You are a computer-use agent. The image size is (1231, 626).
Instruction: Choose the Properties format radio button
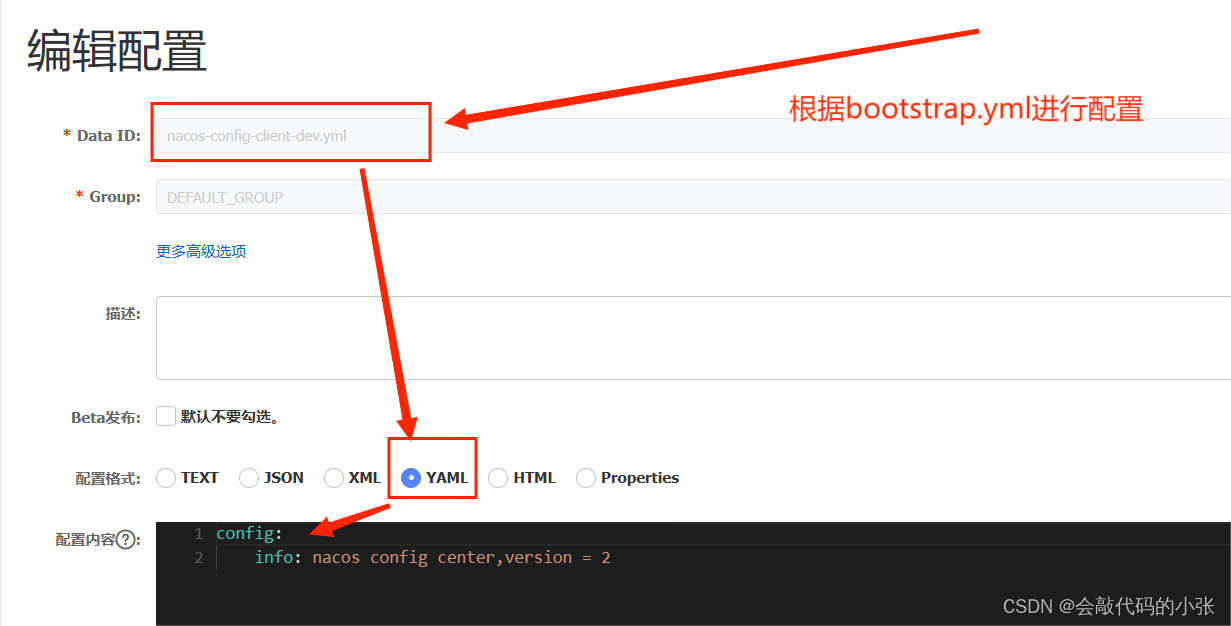pyautogui.click(x=586, y=478)
